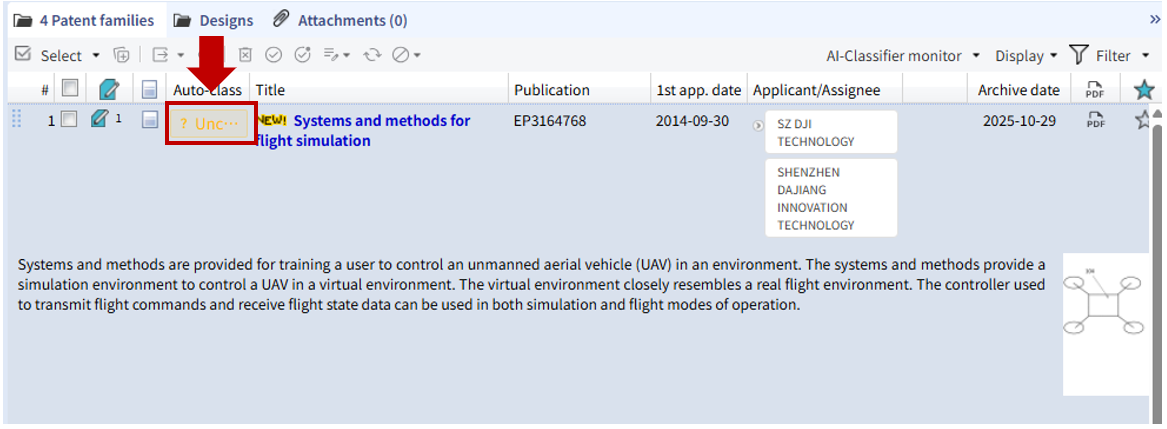Screen dimensions: 1167x429
Task: Switch to the Designs tab
Action: pos(214,20)
